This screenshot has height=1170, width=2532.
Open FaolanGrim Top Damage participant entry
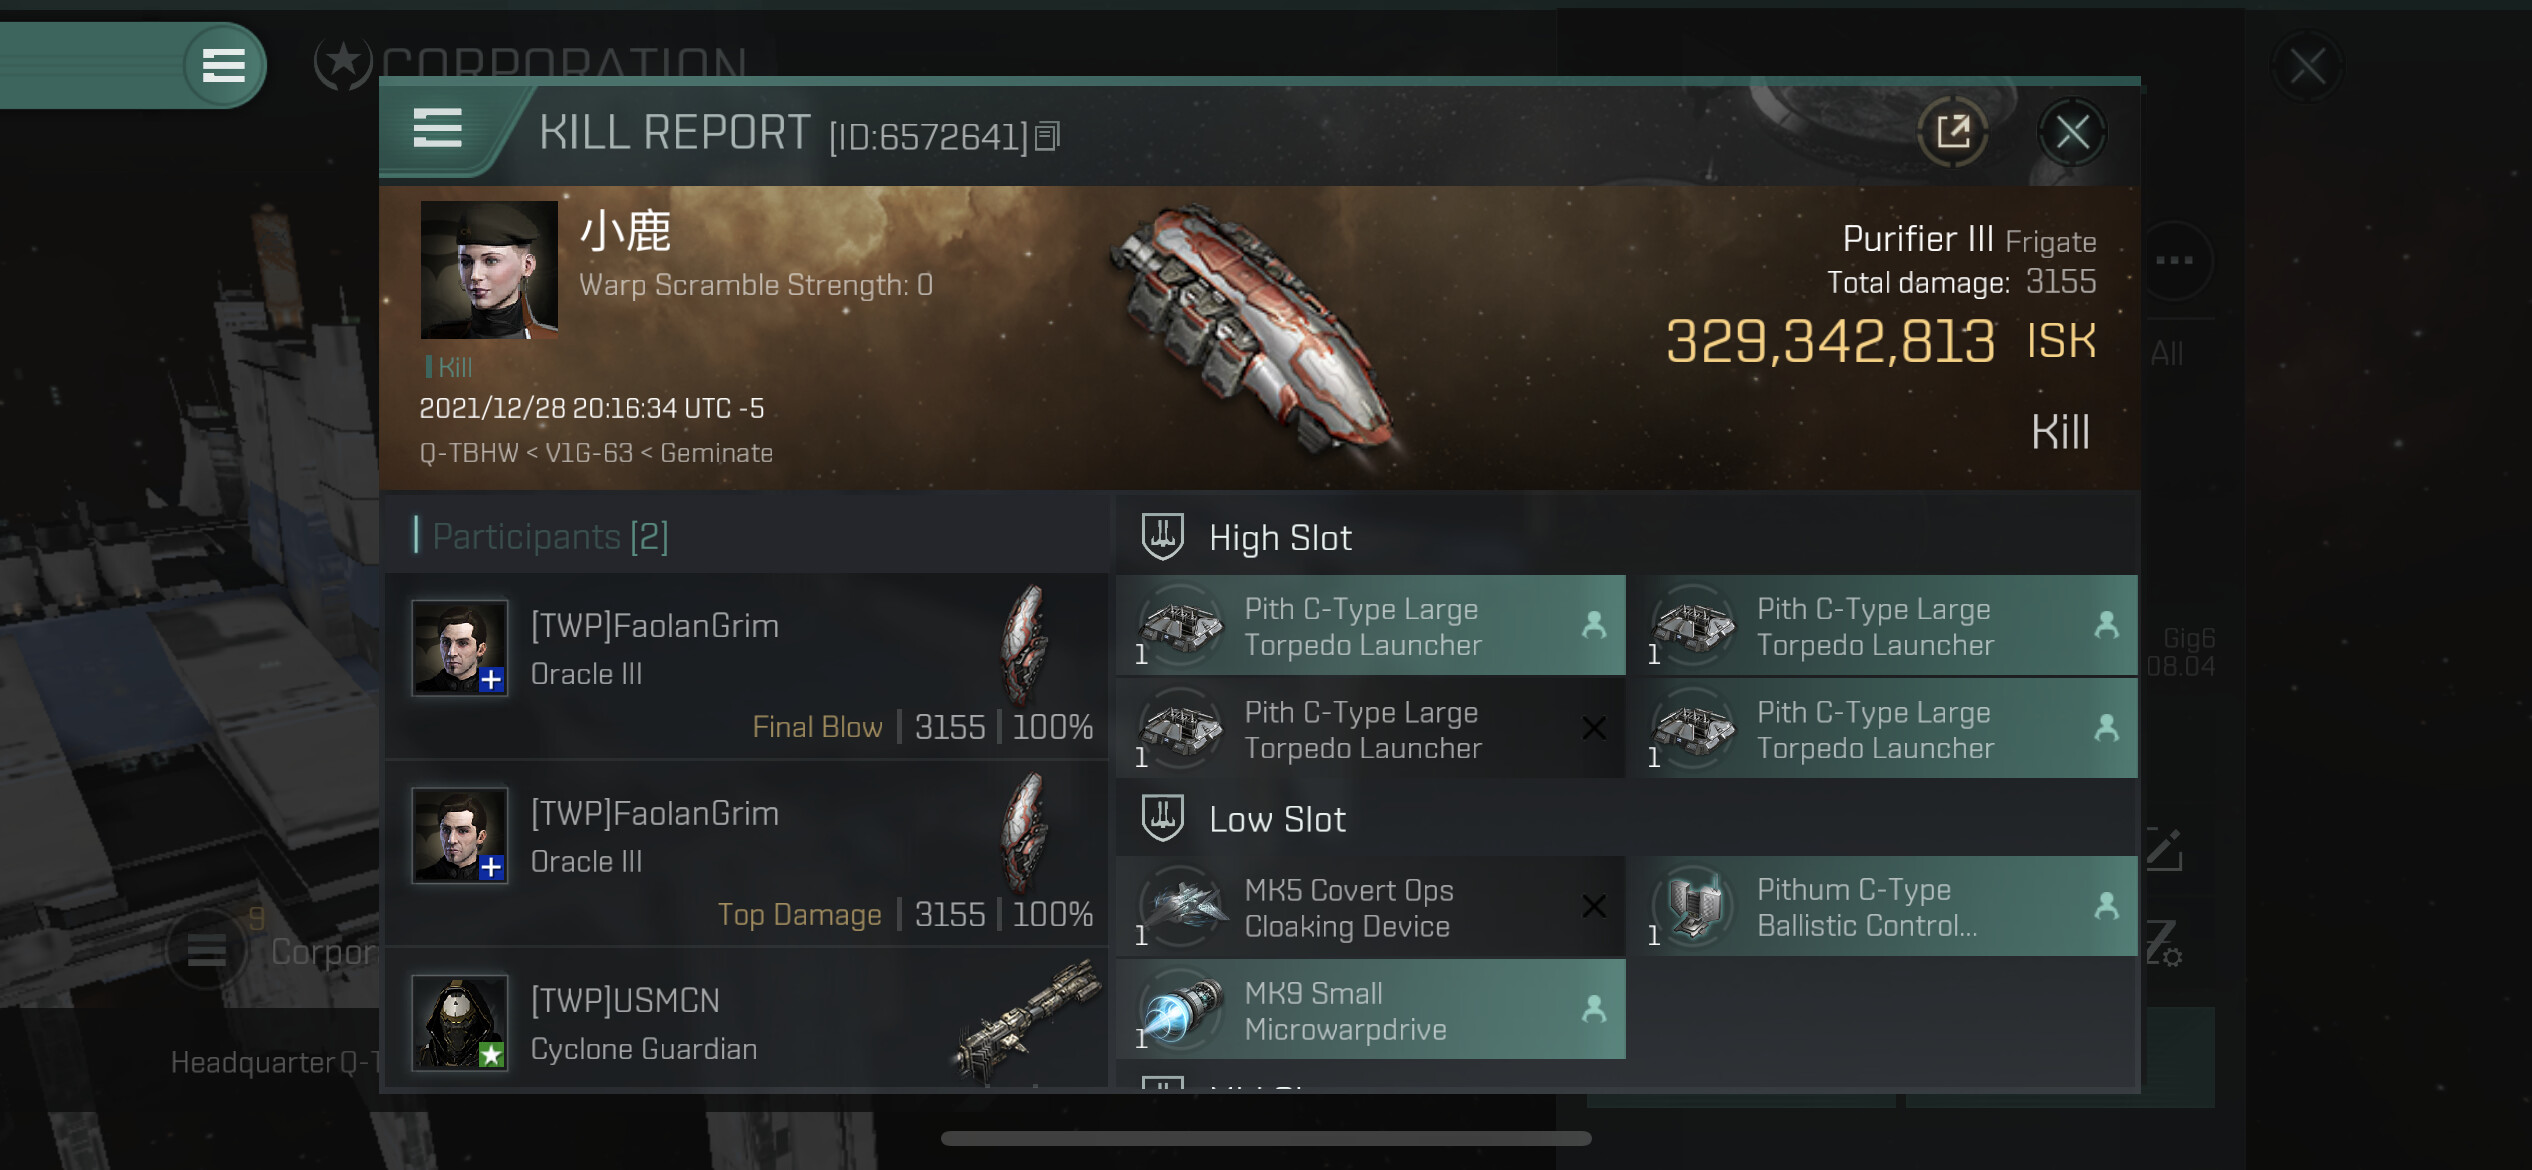747,854
